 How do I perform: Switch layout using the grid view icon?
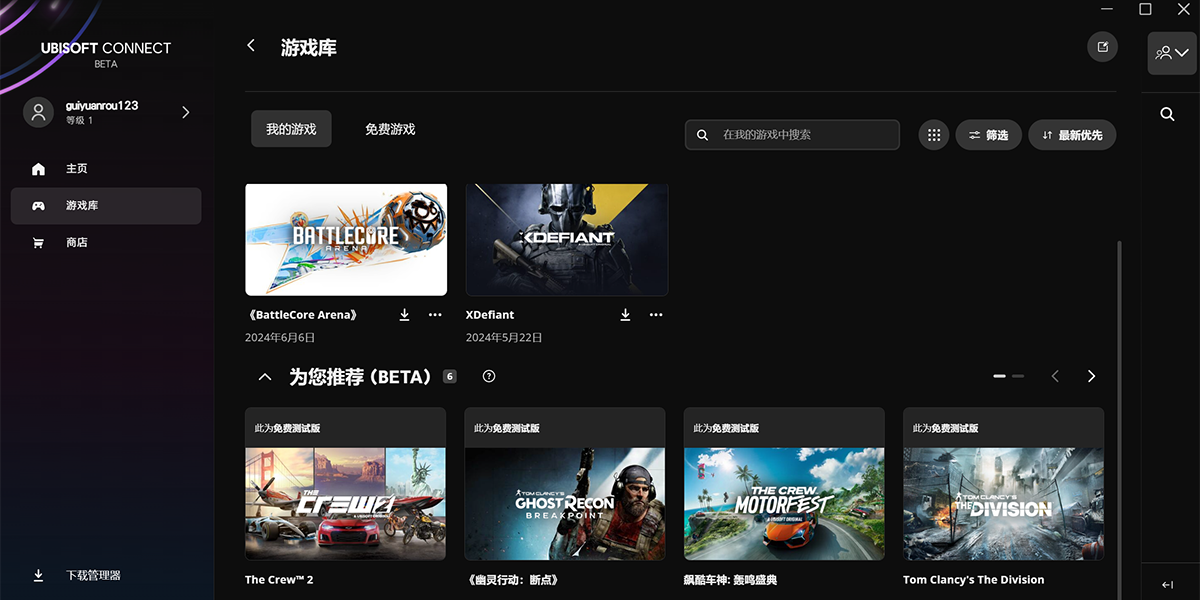933,134
